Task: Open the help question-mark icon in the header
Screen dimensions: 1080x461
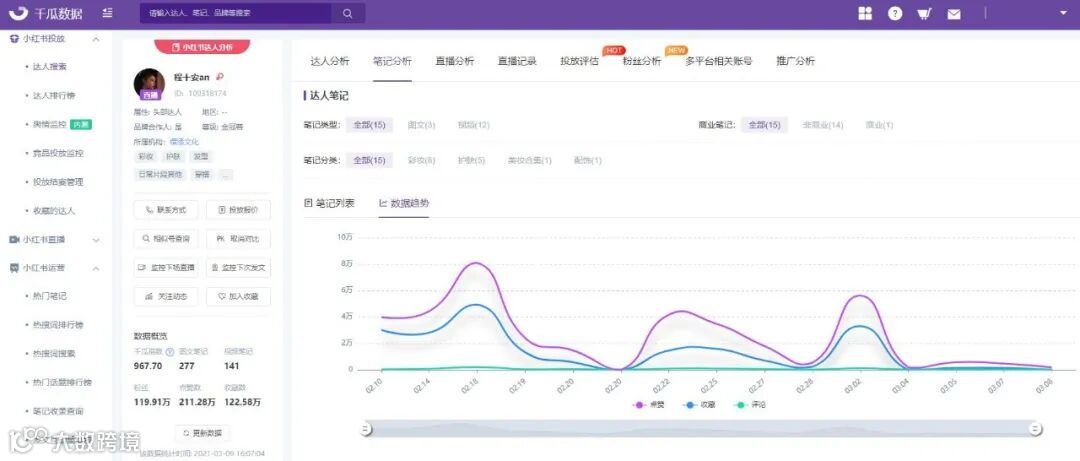Action: point(895,13)
